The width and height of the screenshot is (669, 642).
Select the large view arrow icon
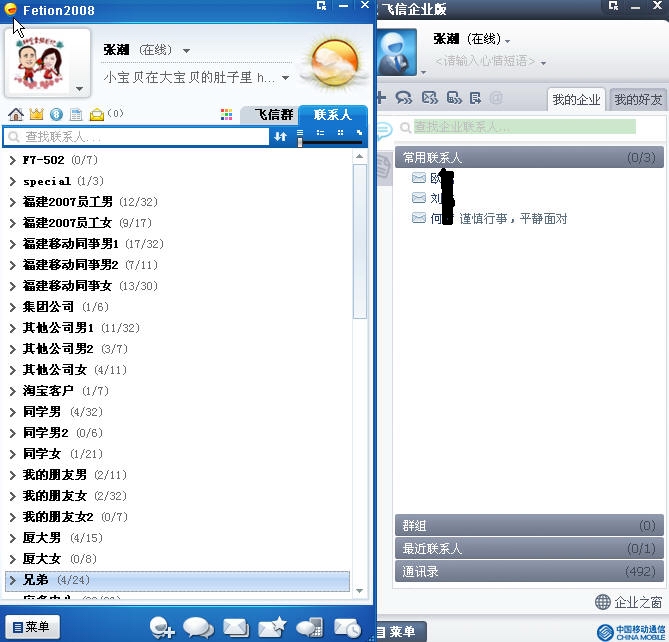(x=359, y=133)
